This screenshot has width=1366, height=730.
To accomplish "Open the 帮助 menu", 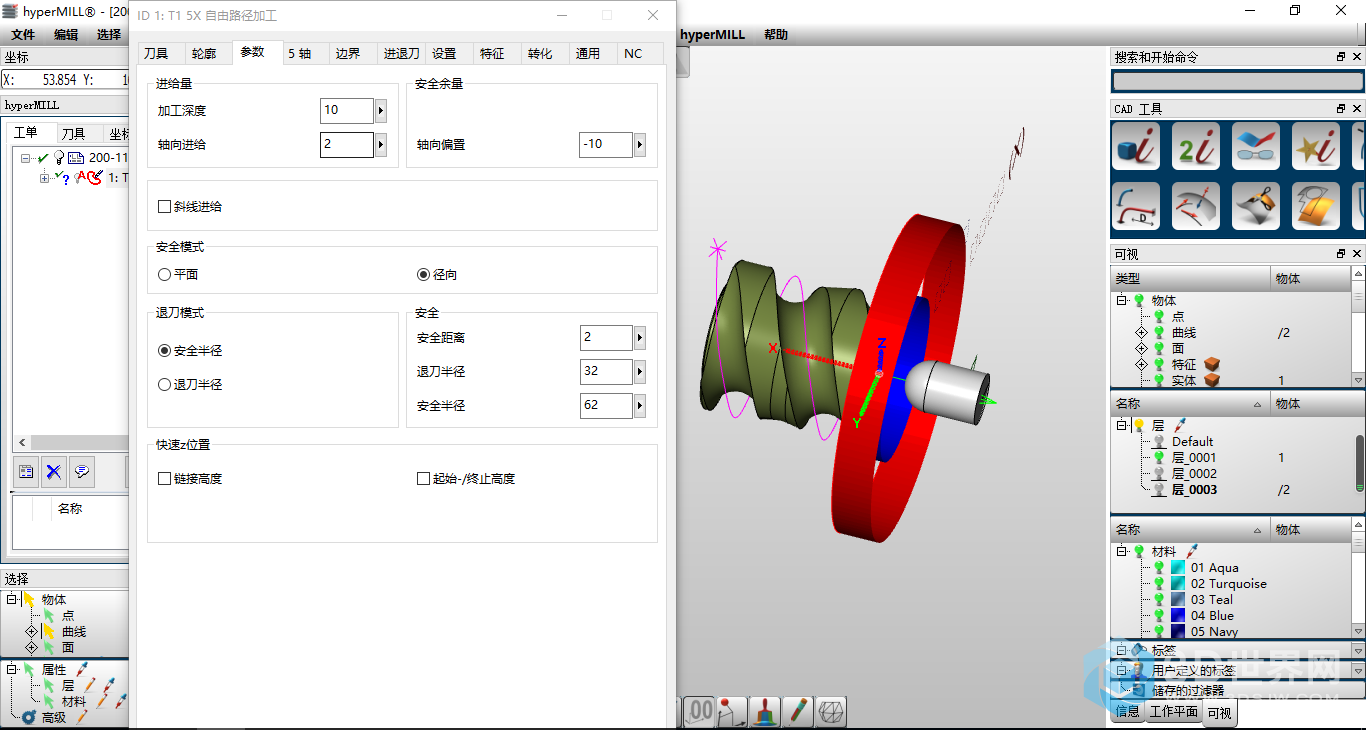I will tap(775, 34).
